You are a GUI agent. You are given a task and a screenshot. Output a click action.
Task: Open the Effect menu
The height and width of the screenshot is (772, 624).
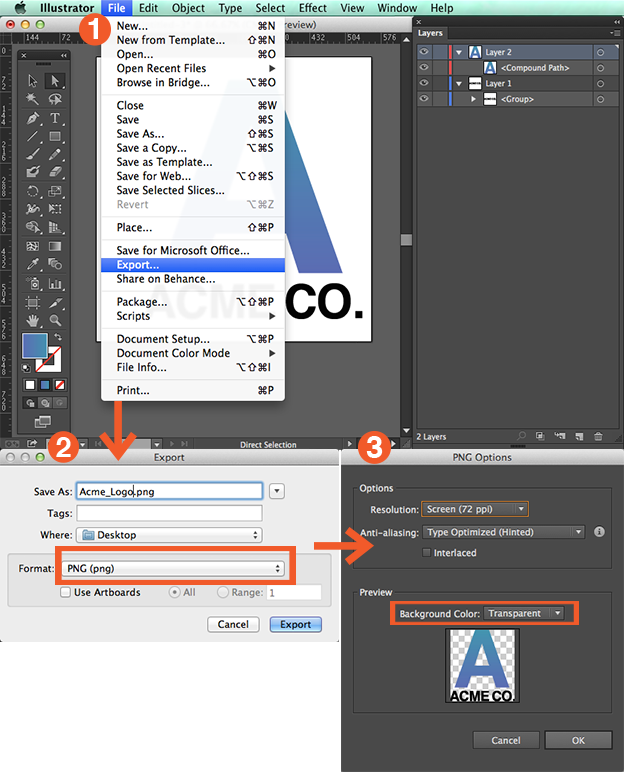[x=313, y=8]
